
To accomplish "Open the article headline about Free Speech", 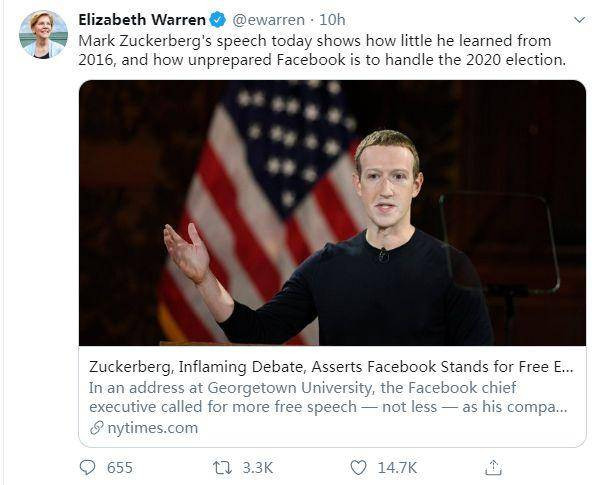I will (x=330, y=367).
